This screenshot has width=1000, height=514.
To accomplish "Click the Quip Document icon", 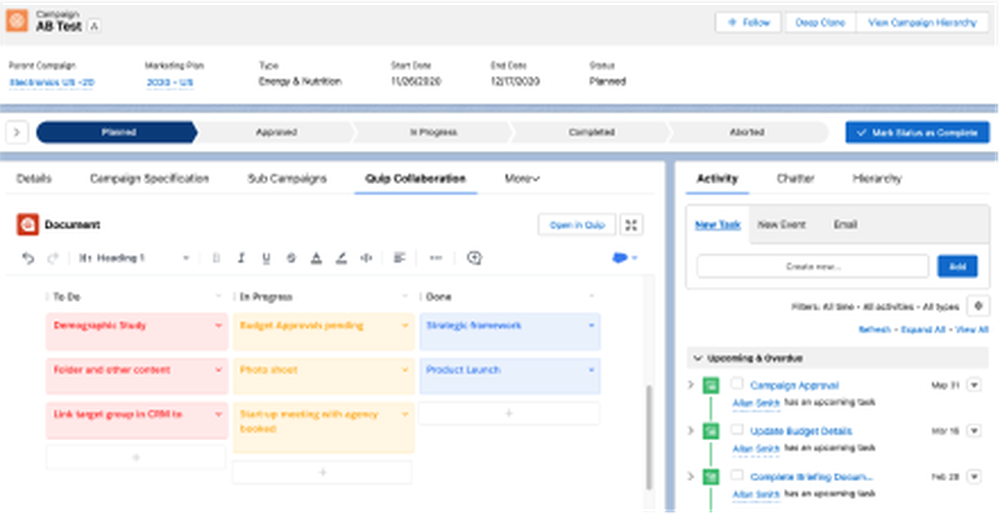I will [27, 224].
